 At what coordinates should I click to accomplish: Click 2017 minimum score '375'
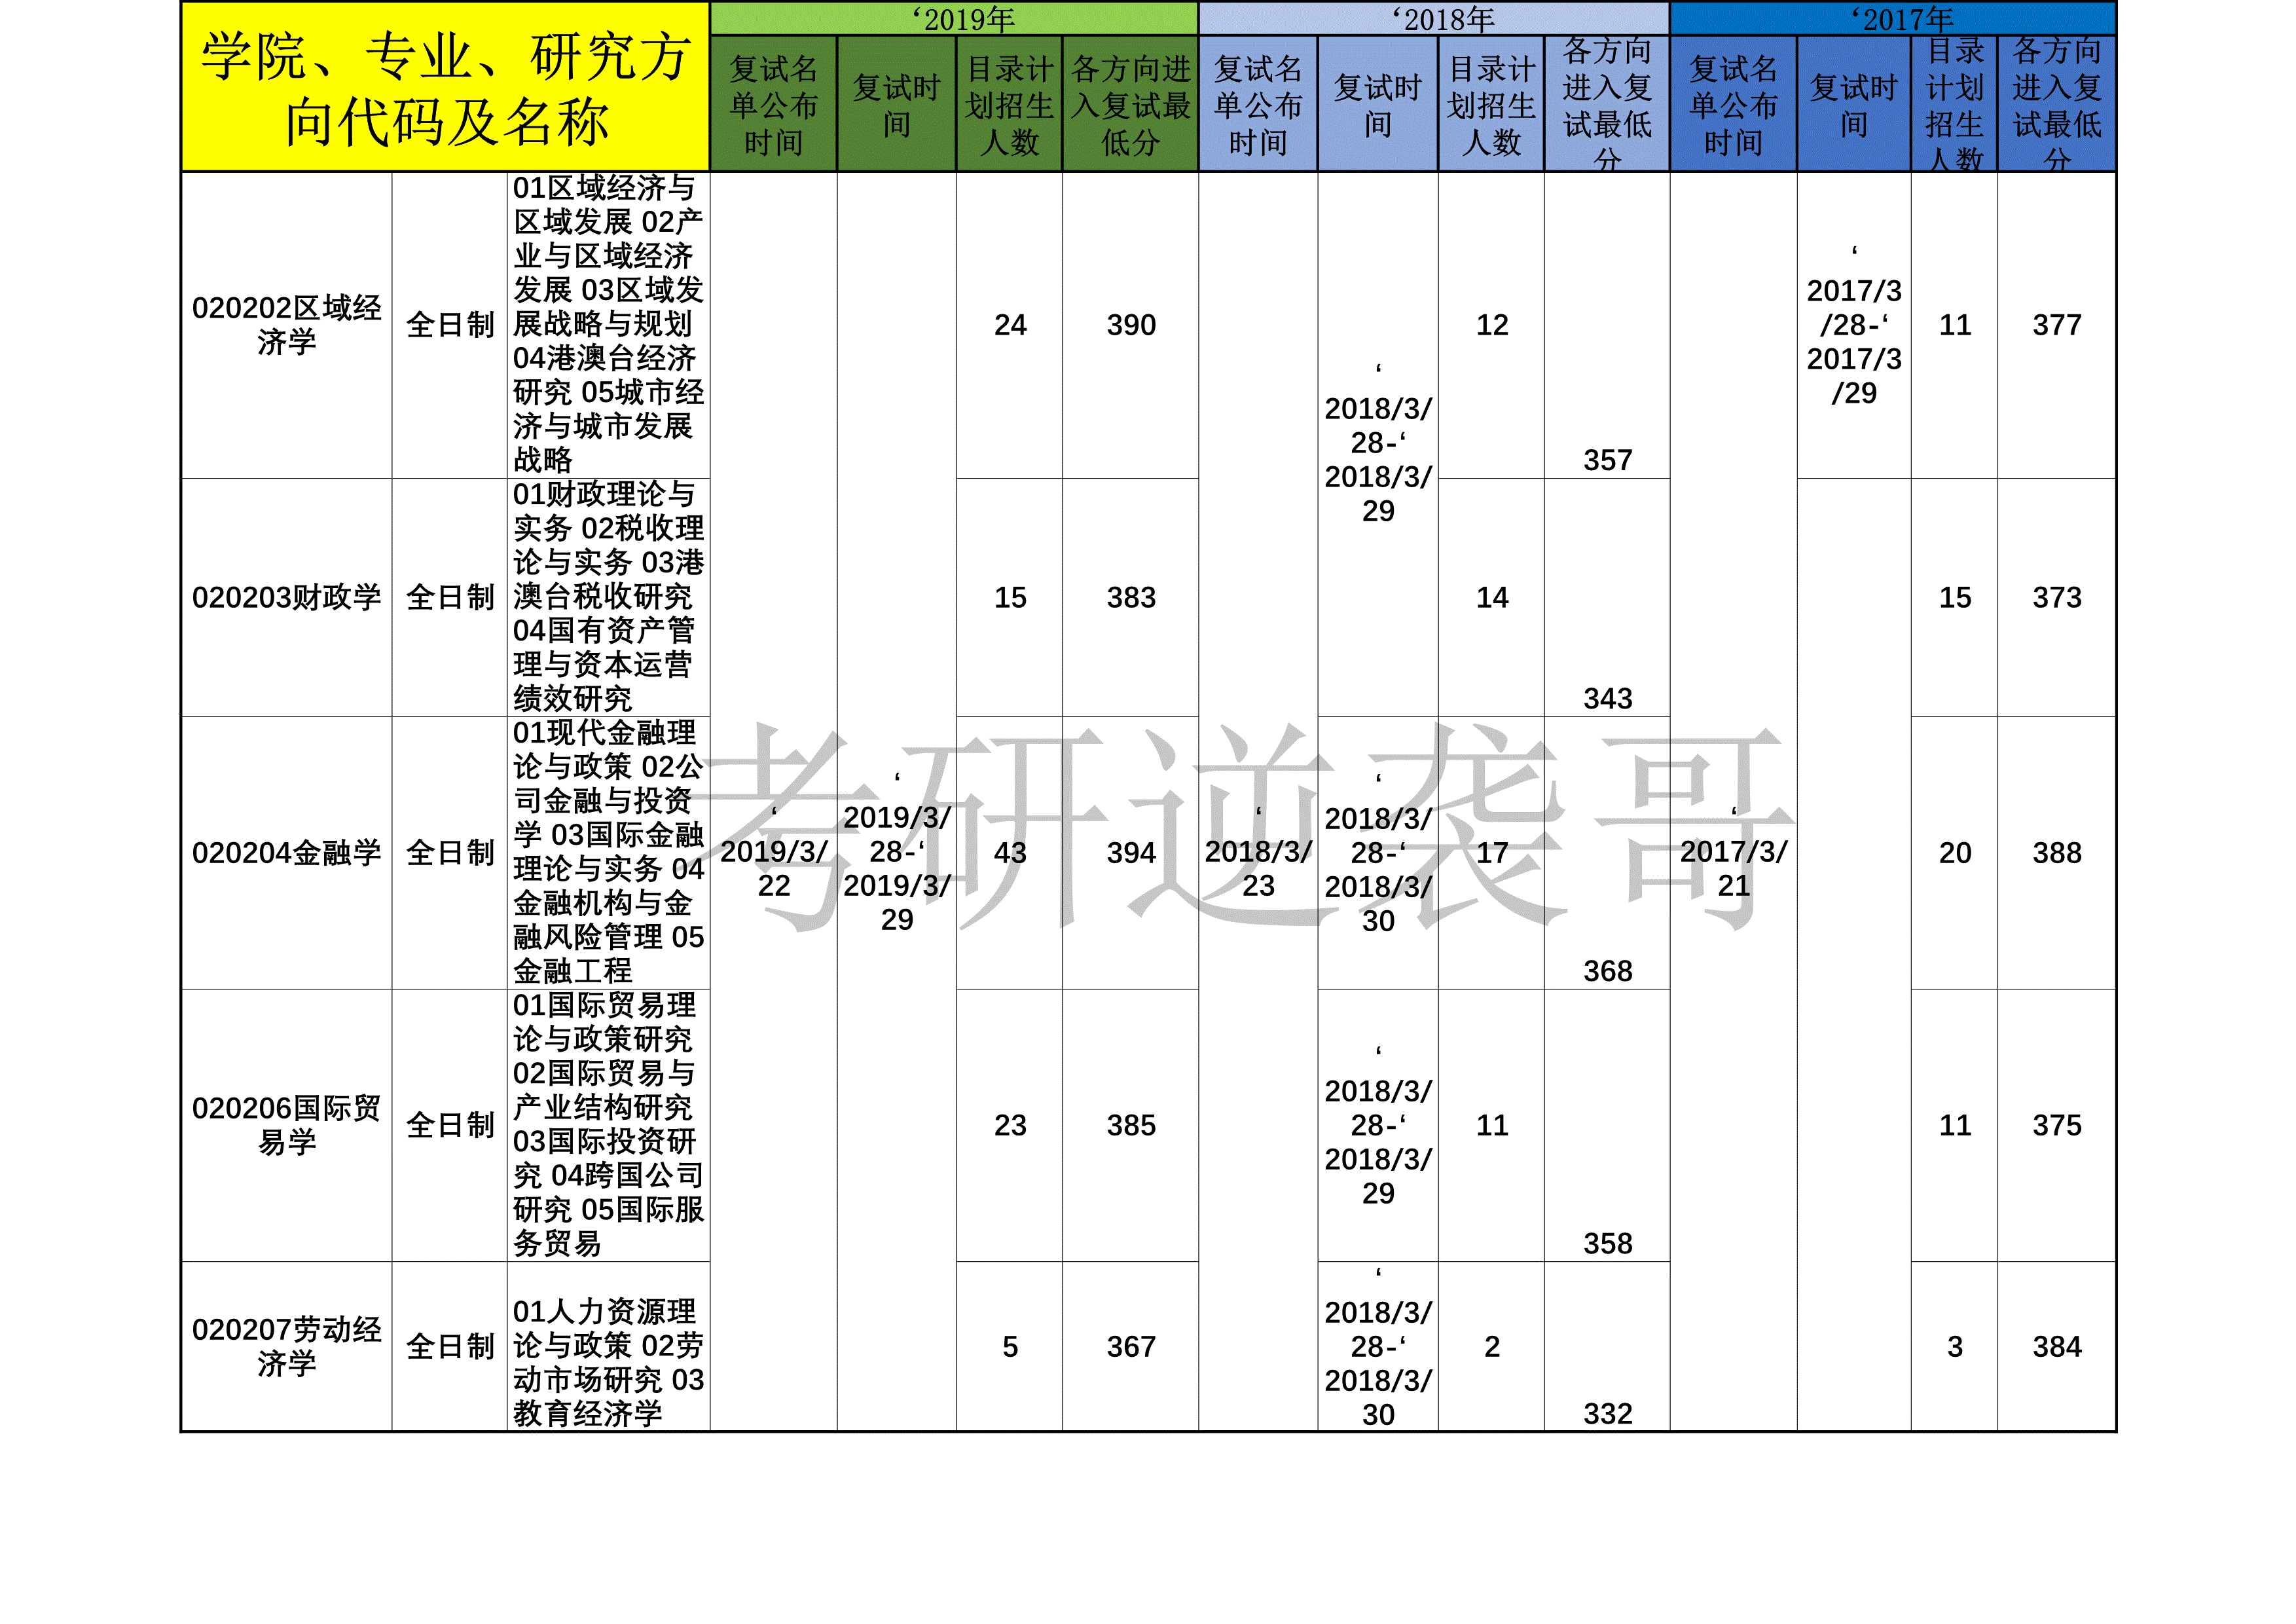click(x=2057, y=1125)
